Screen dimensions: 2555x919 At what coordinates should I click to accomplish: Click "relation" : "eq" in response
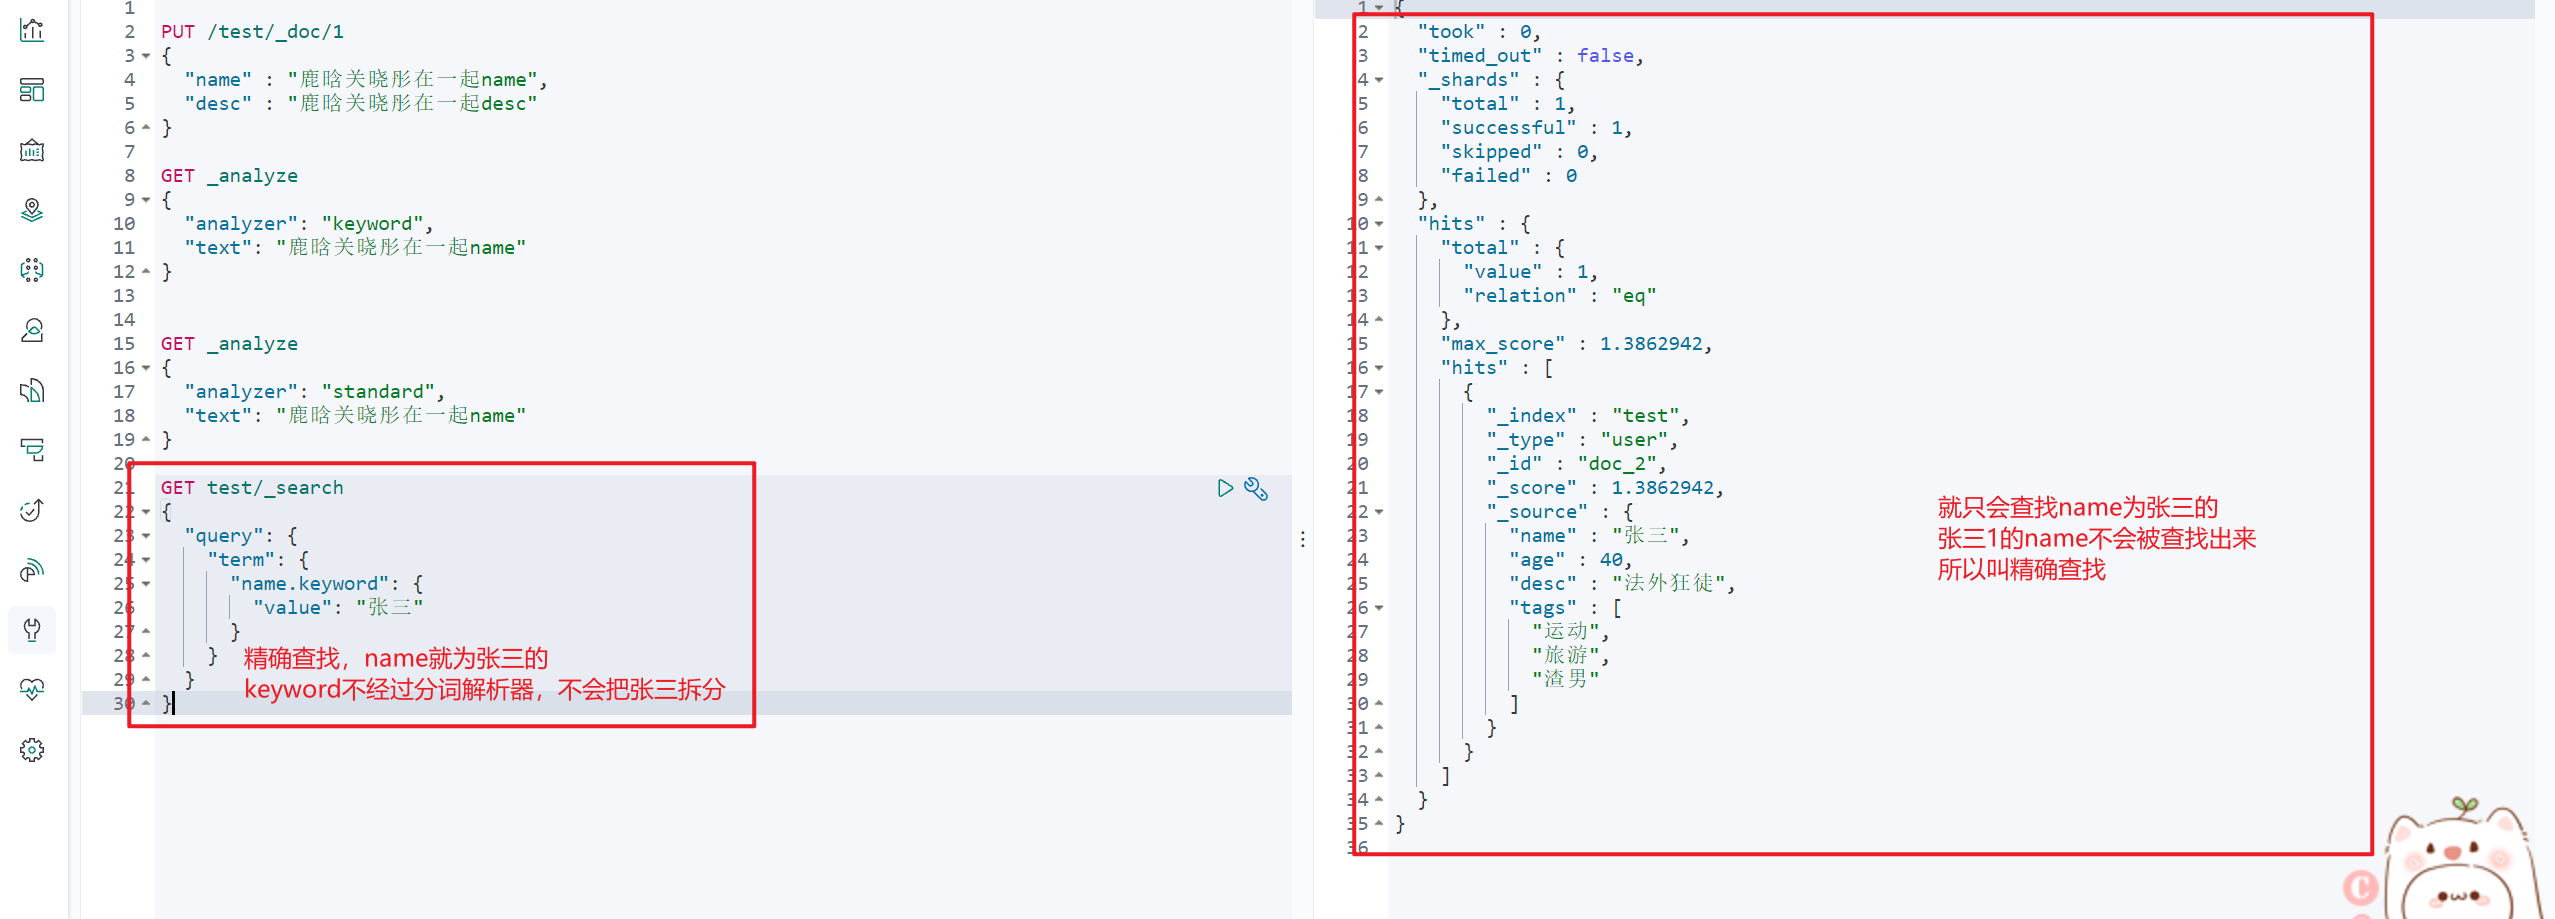coord(1560,296)
